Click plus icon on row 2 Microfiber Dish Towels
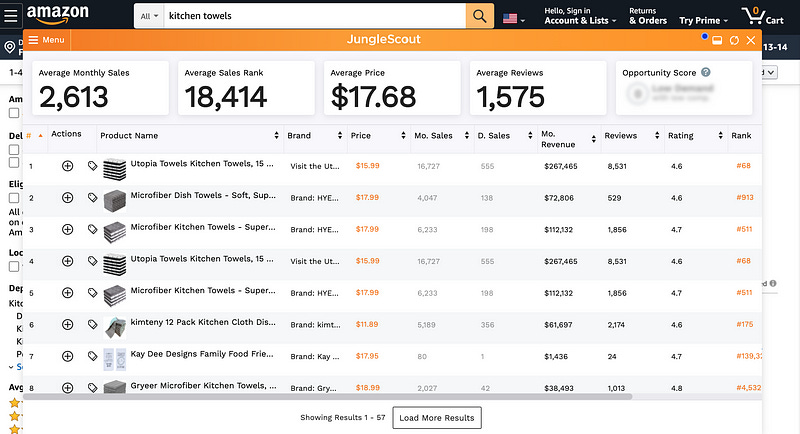This screenshot has height=434, width=800. click(x=67, y=197)
